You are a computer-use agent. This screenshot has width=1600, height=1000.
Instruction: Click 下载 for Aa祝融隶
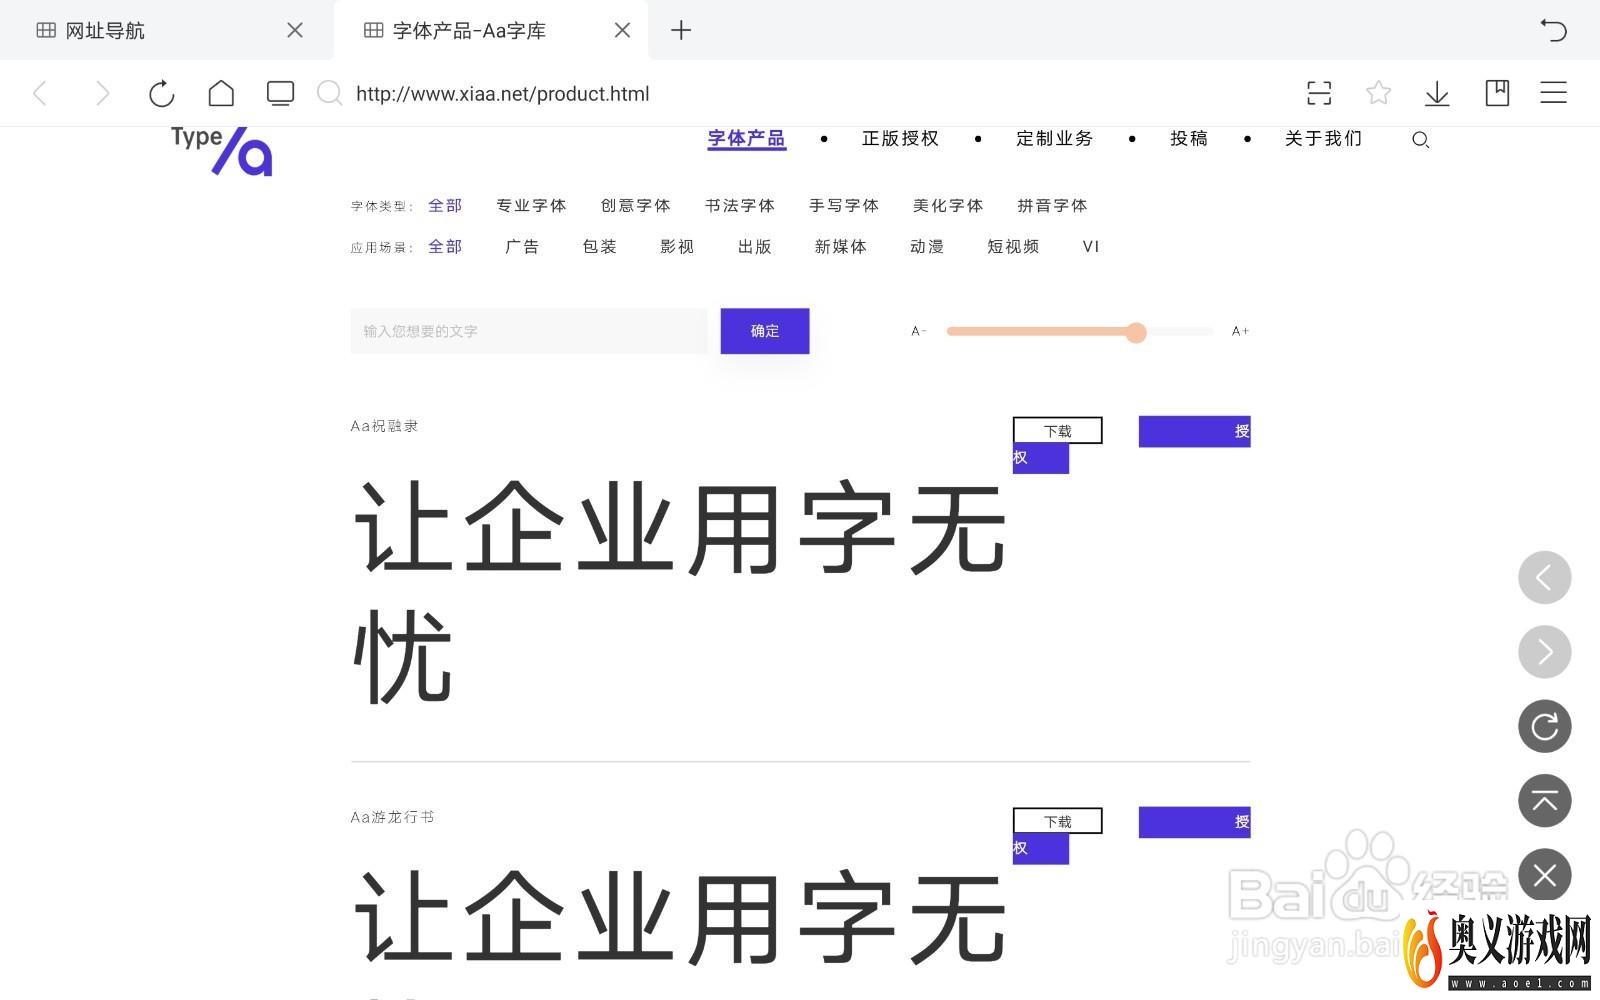pyautogui.click(x=1058, y=431)
